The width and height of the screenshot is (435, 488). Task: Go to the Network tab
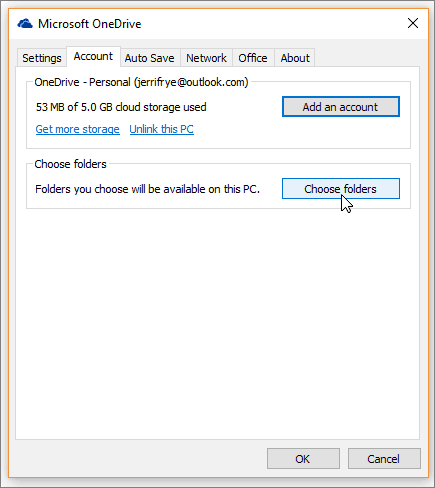(206, 58)
